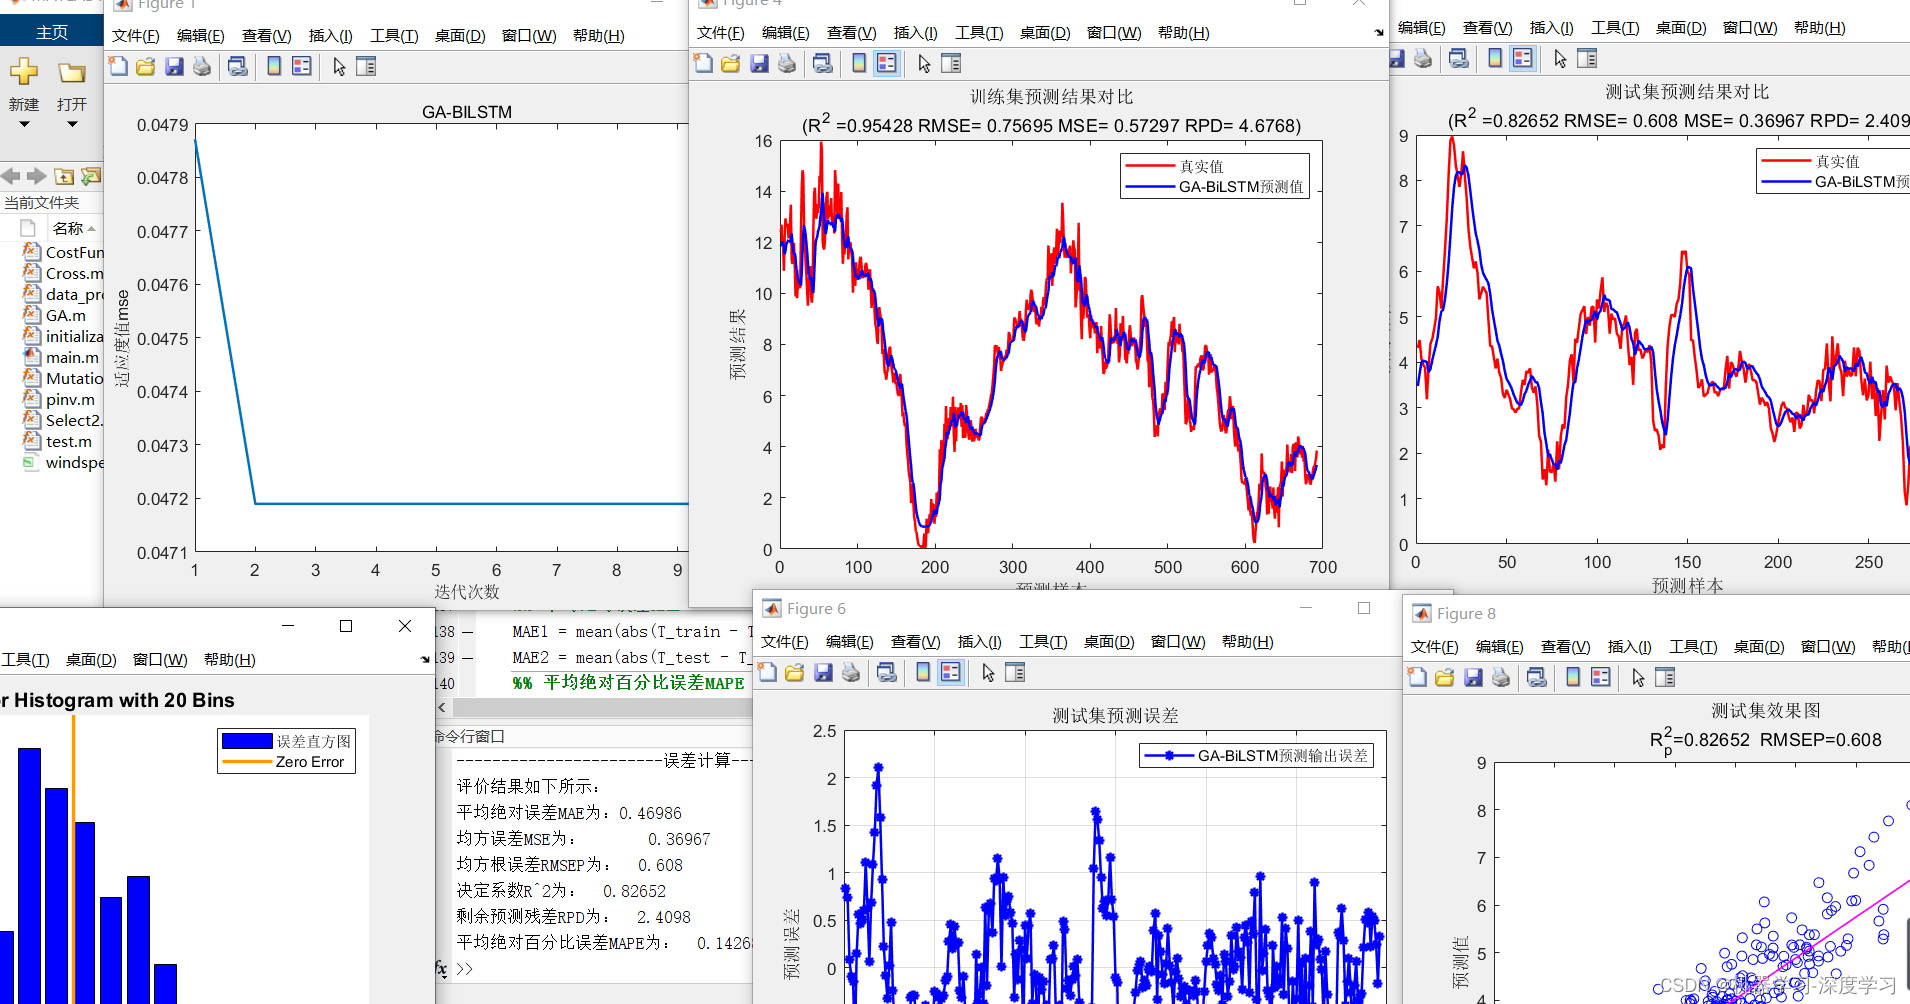1910x1004 pixels.
Task: Click New Figure icon in Figure 4 toolbar
Action: click(703, 64)
